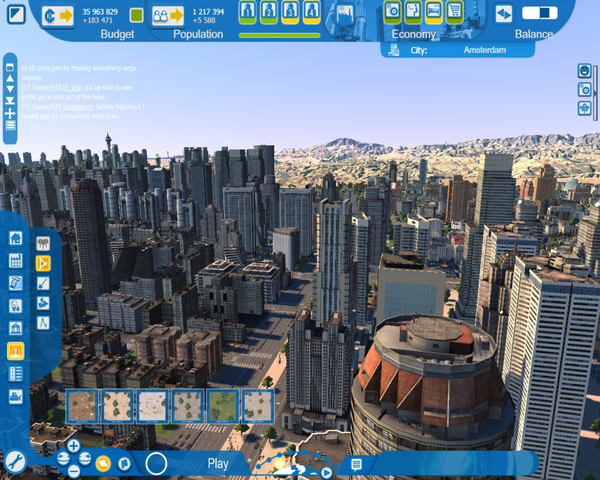600x480 pixels.
Task: Click the Budget label
Action: click(x=117, y=34)
